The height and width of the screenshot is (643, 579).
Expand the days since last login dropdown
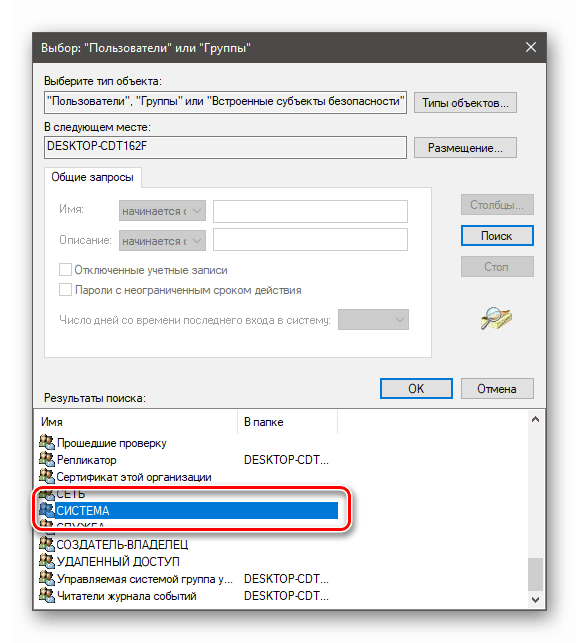[373, 319]
